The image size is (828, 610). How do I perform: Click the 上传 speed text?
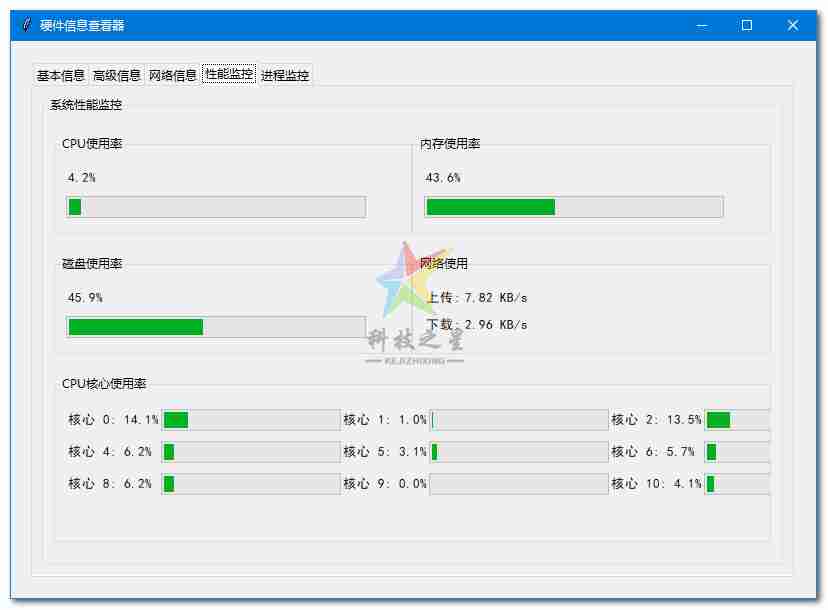[477, 297]
